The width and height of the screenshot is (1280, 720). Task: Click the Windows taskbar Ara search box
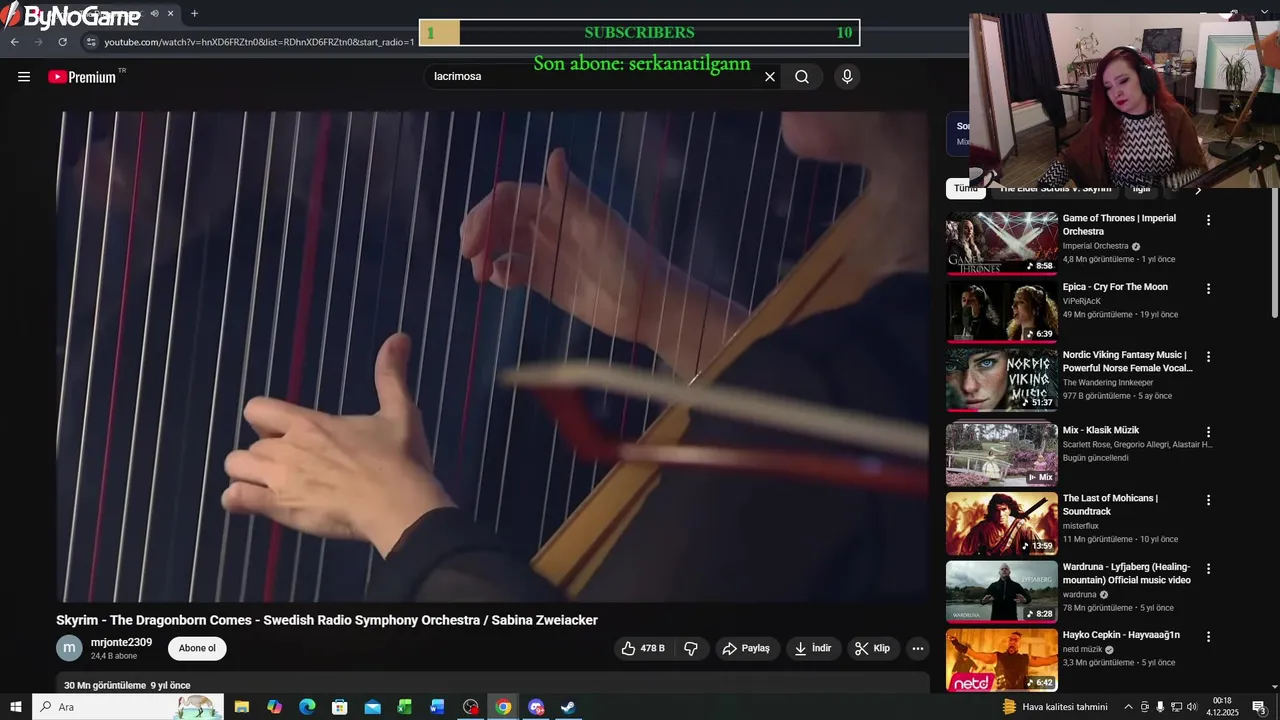tap(128, 707)
